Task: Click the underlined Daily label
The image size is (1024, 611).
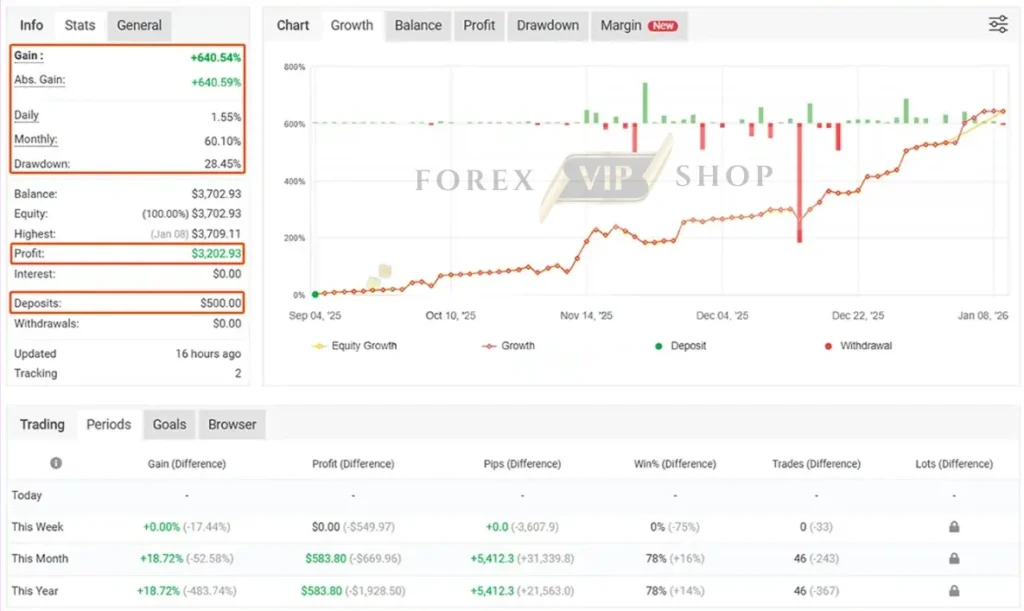Action: pyautogui.click(x=26, y=116)
